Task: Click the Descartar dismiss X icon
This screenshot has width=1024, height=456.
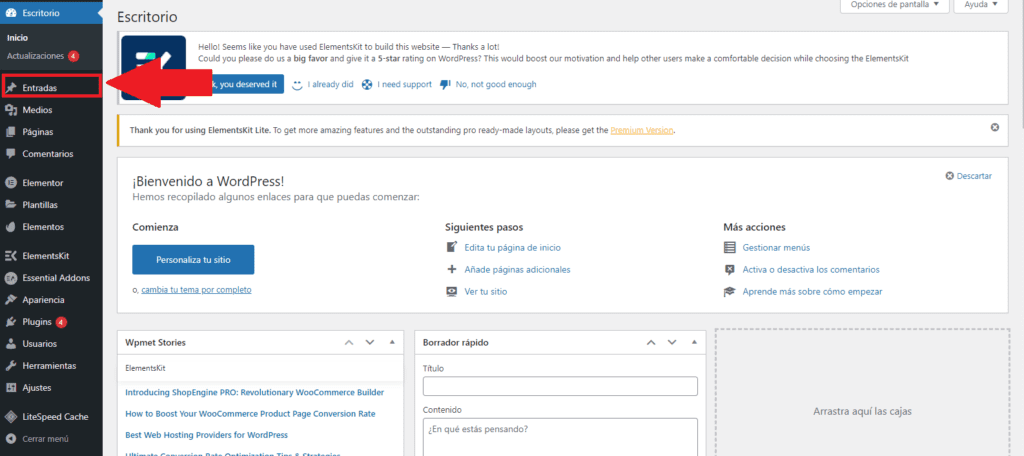Action: [x=950, y=176]
